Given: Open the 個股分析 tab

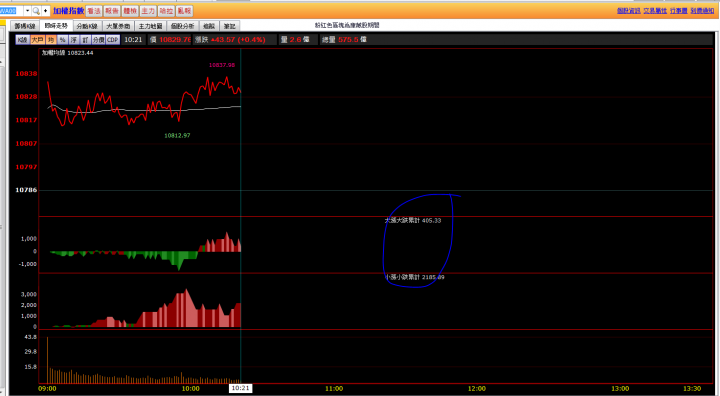Looking at the screenshot, I should coord(183,26).
